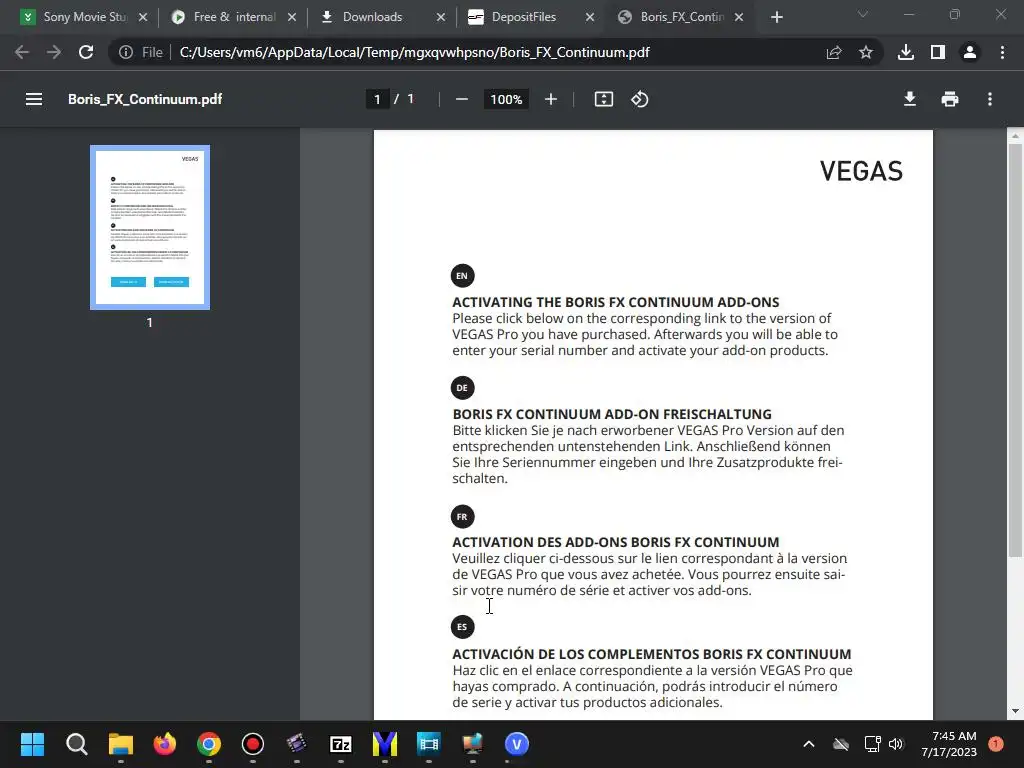Reload the current page
Image resolution: width=1024 pixels, height=768 pixels.
(x=86, y=52)
